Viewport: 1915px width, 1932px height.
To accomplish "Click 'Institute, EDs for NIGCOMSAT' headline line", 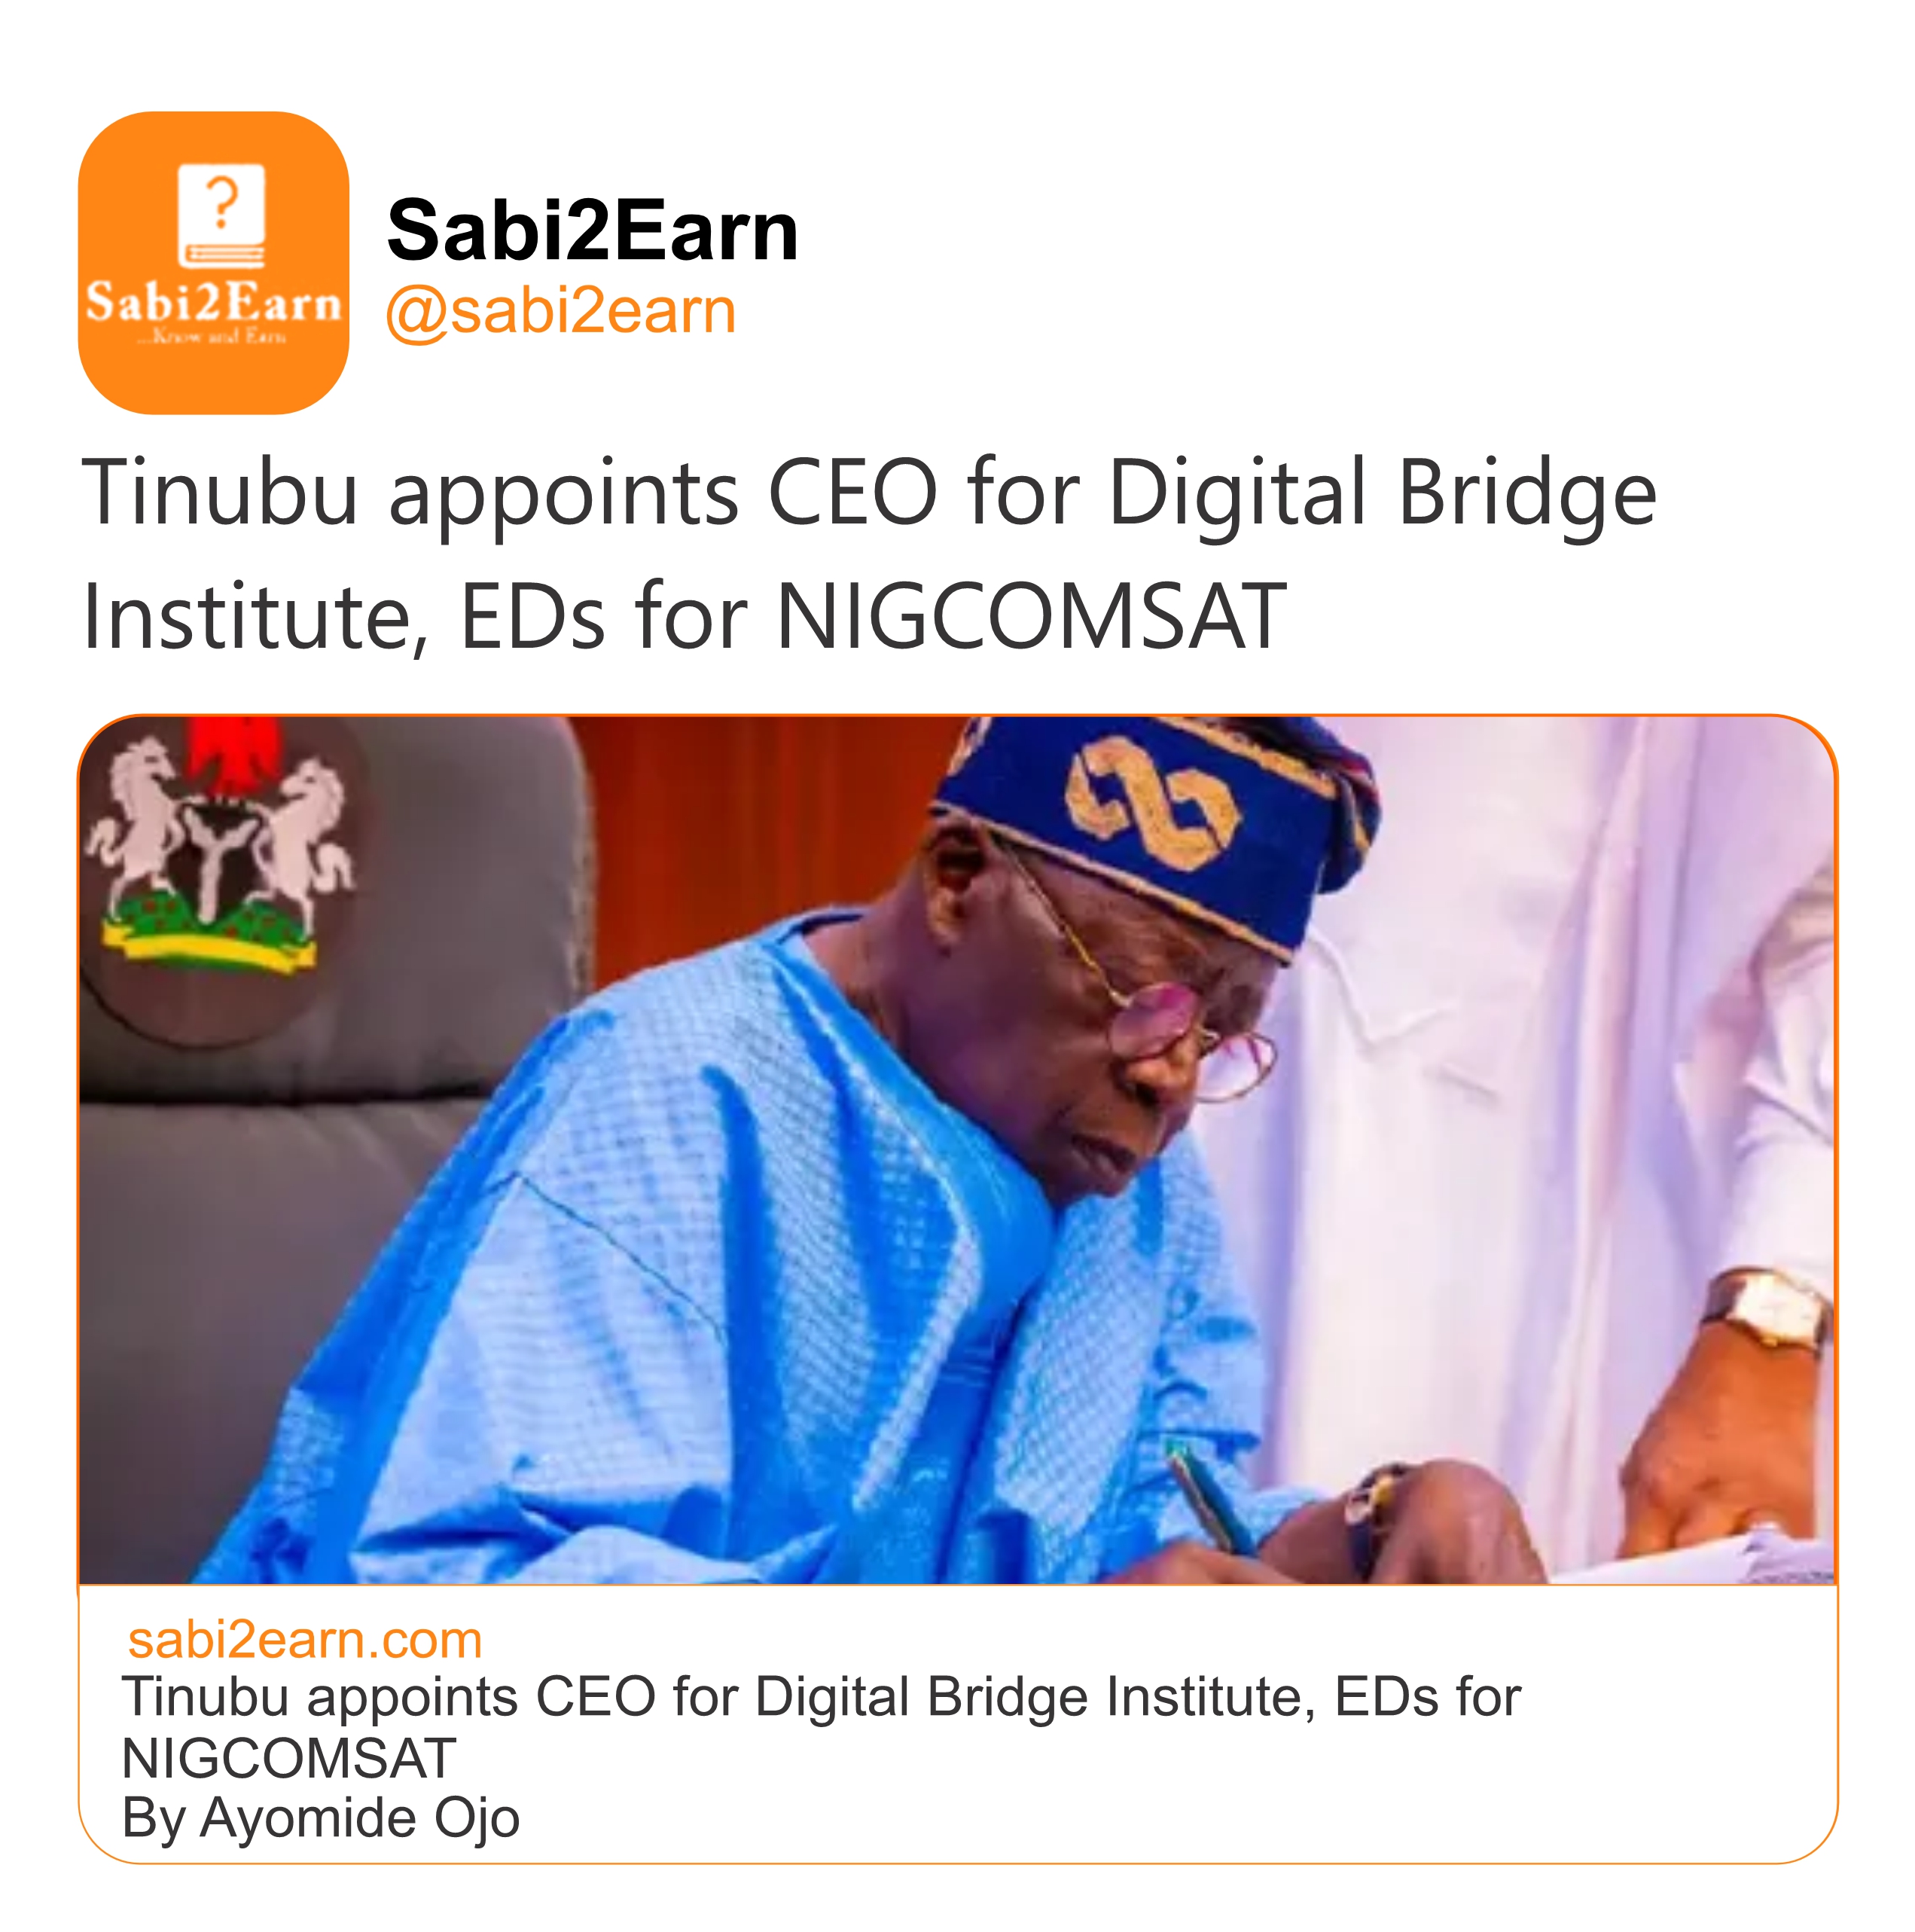I will [x=684, y=616].
